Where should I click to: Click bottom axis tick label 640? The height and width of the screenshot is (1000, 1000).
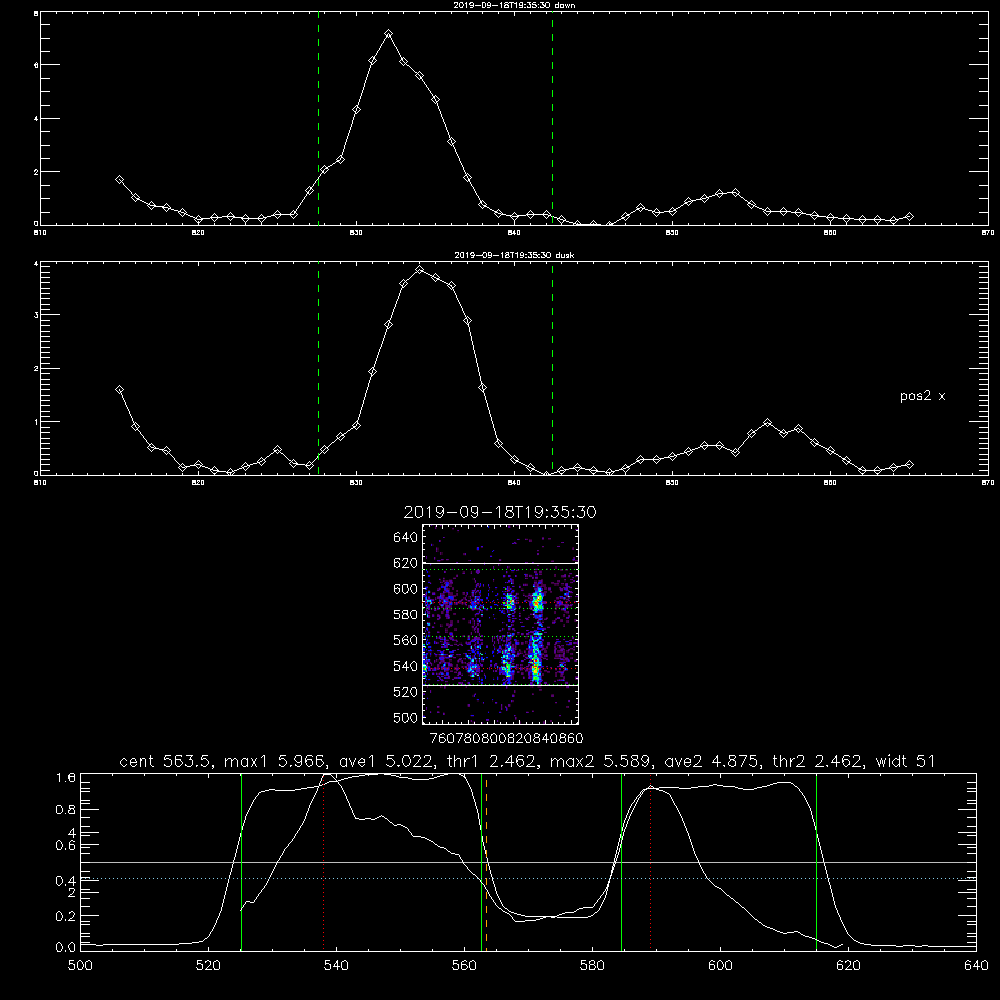[x=976, y=966]
